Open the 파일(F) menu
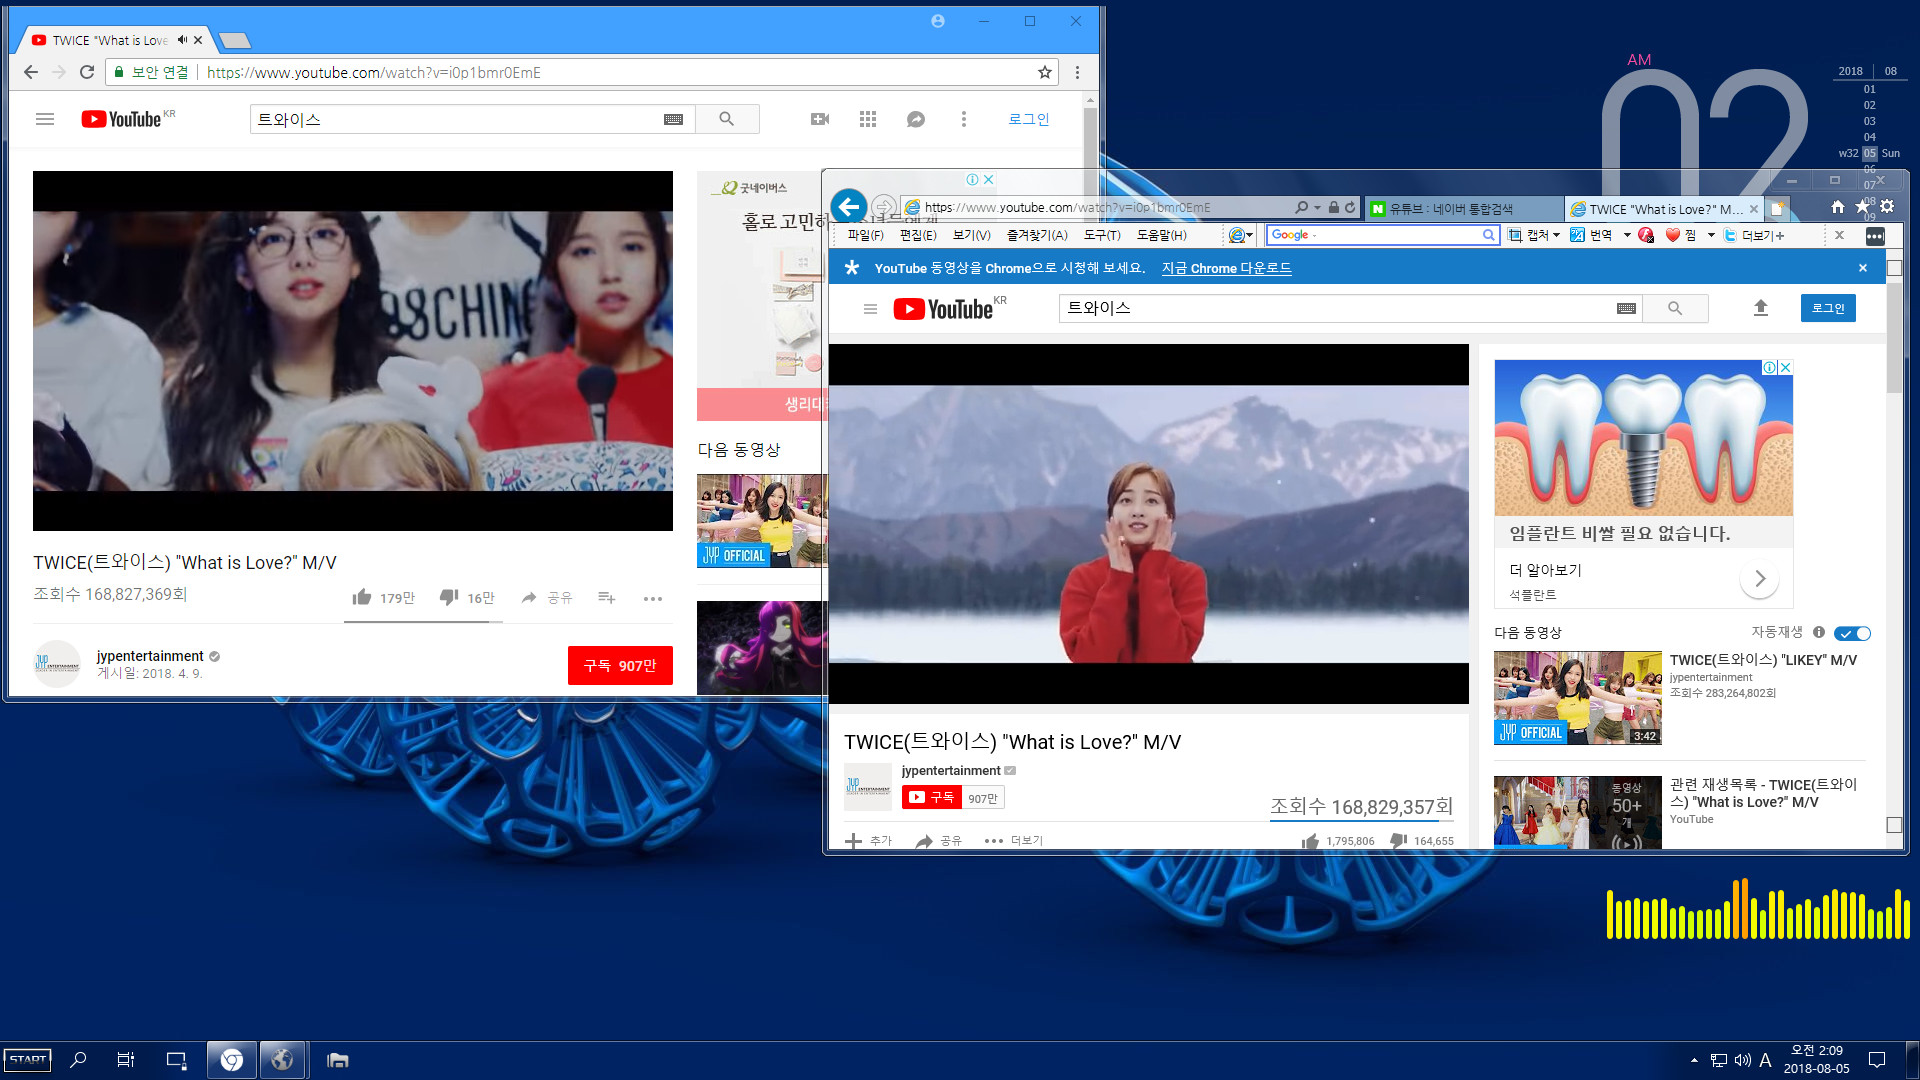This screenshot has width=1920, height=1080. coord(866,235)
